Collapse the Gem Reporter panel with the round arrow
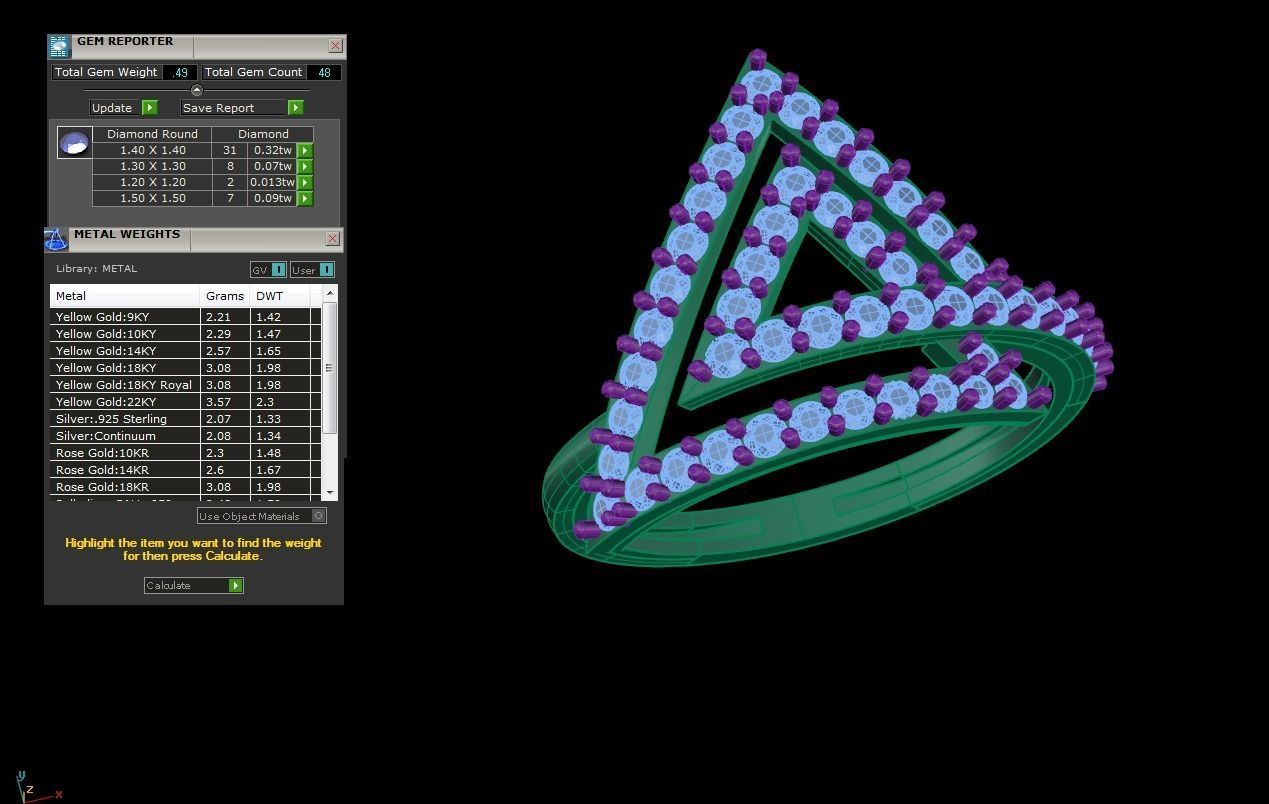Viewport: 1269px width, 804px height. (197, 90)
